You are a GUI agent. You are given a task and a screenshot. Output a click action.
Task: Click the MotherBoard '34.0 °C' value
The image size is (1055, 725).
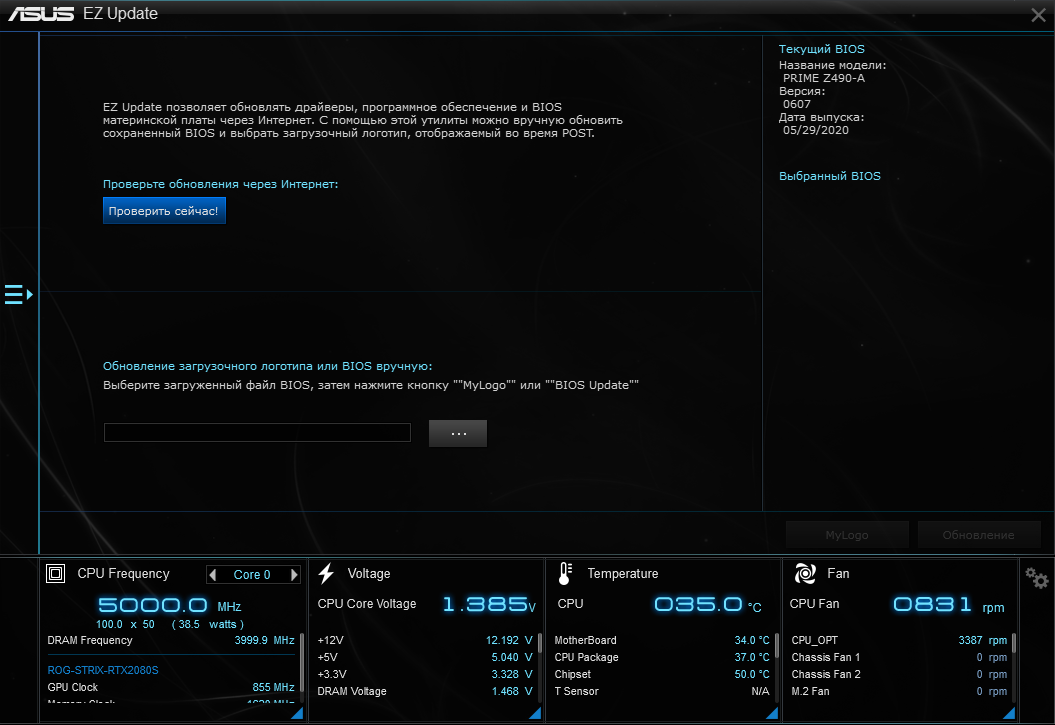[x=752, y=640]
